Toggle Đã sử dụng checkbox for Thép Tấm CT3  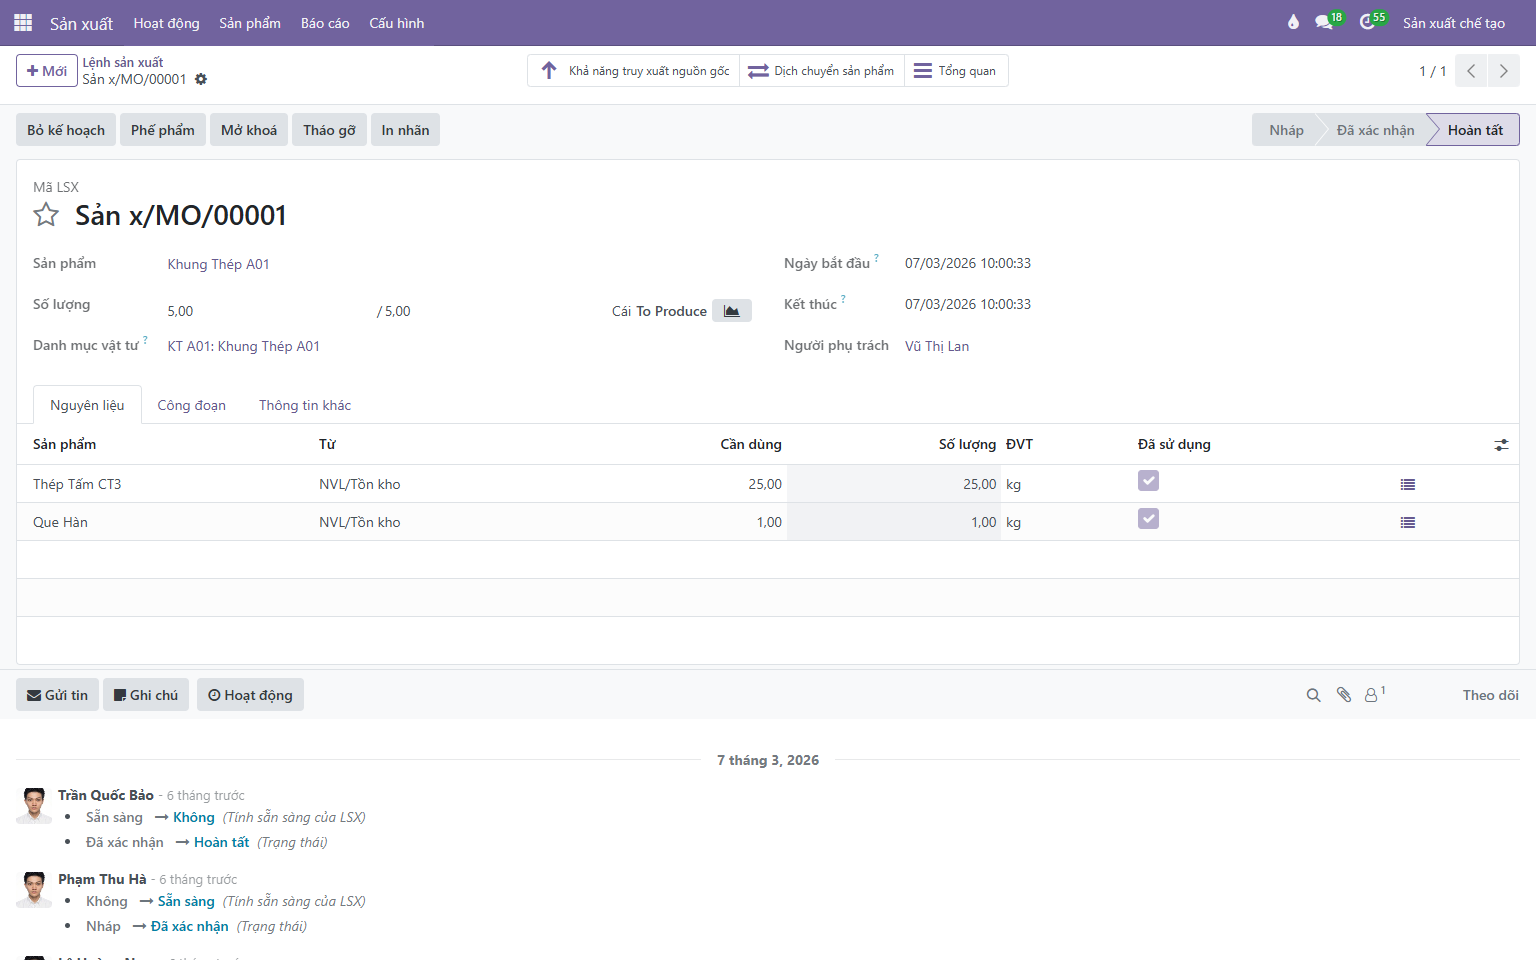(x=1148, y=481)
